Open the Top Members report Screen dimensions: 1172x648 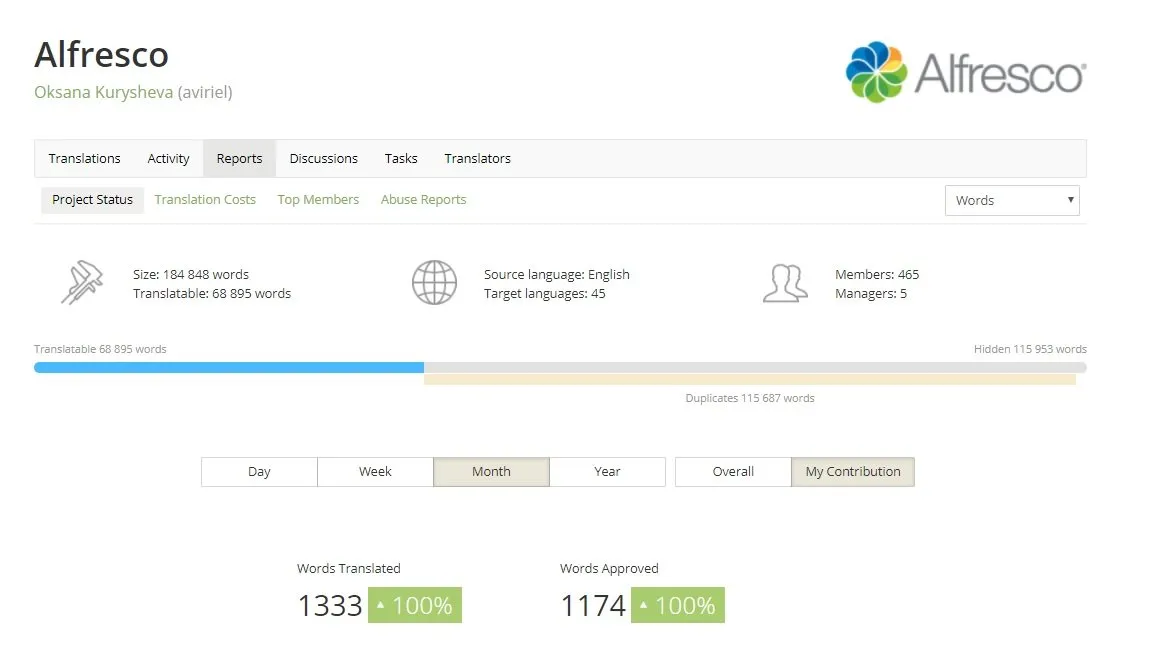pyautogui.click(x=318, y=200)
